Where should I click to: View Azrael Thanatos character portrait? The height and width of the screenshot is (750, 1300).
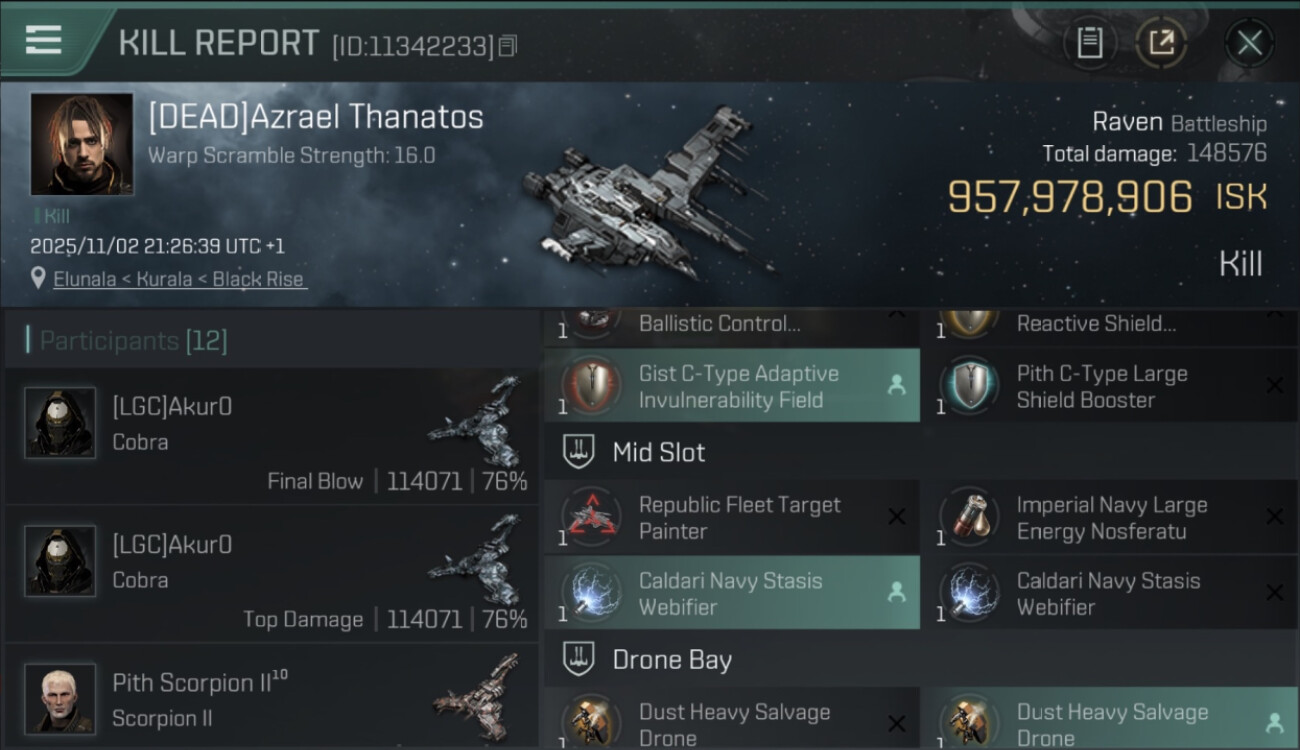pos(81,144)
